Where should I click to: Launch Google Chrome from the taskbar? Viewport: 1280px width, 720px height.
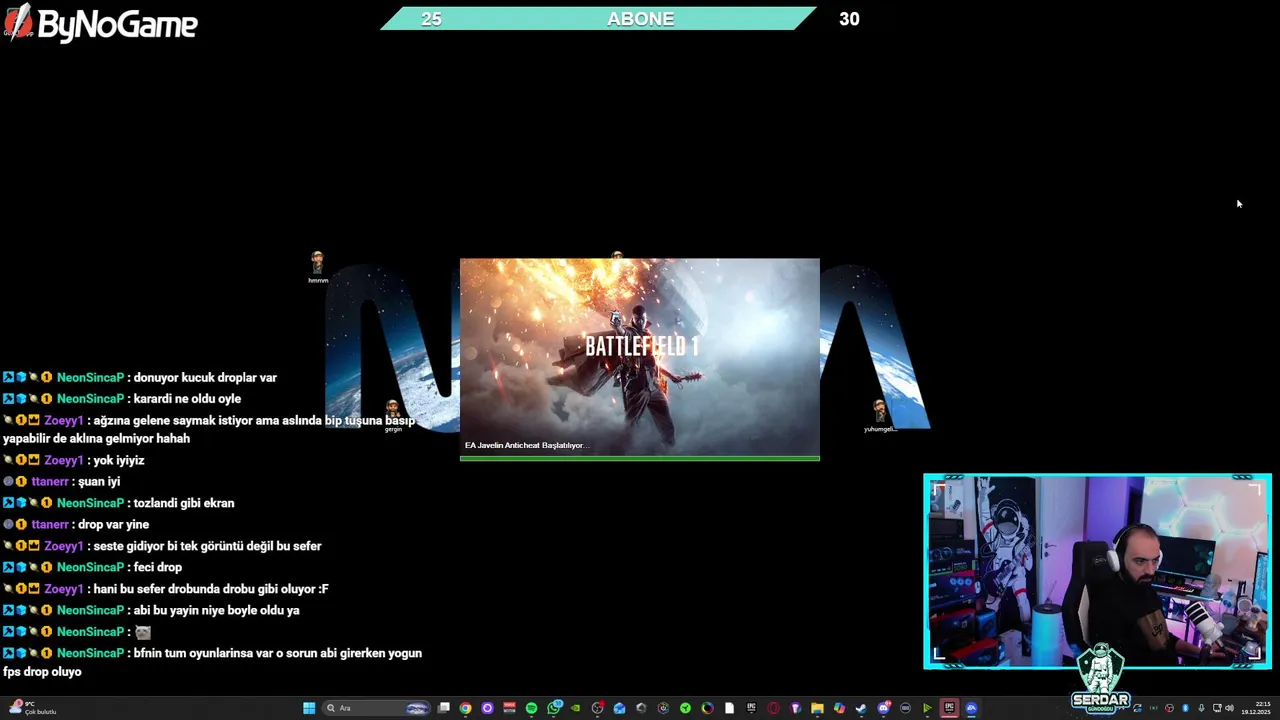point(465,708)
